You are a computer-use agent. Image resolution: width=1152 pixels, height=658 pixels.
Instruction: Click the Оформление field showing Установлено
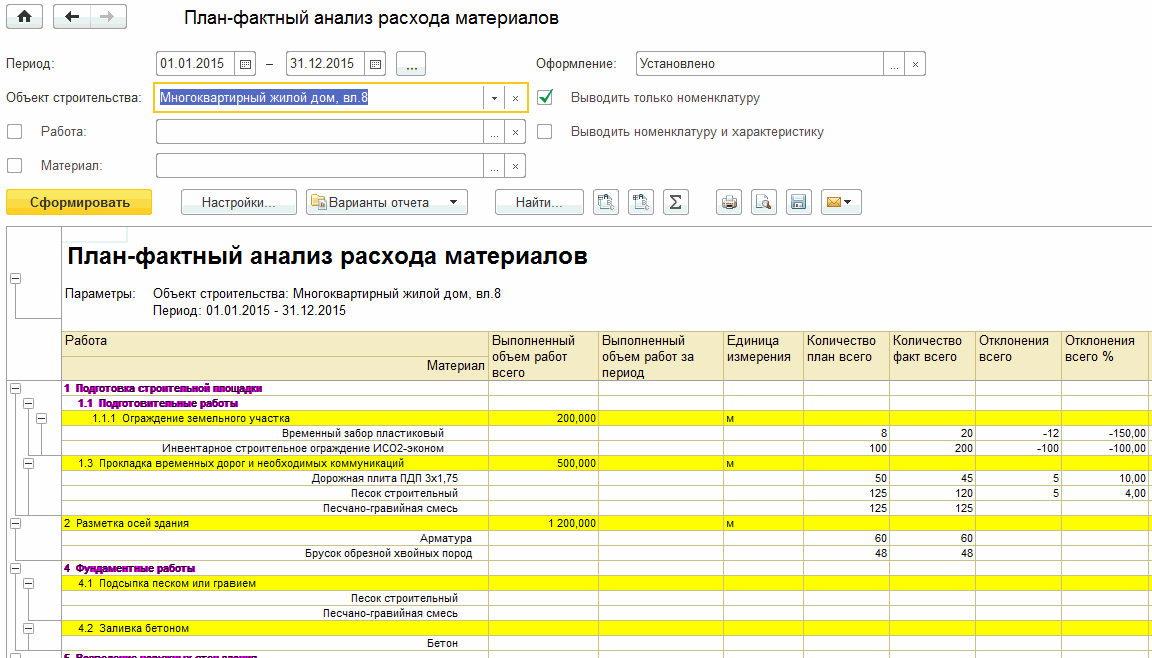[760, 64]
